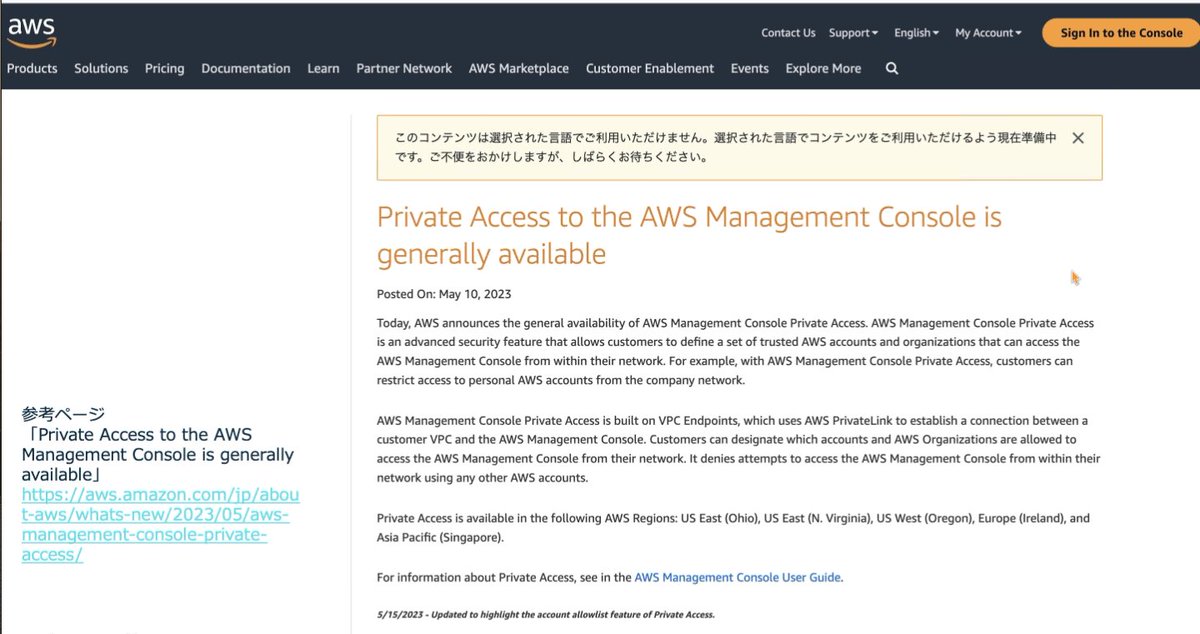Click the reference page title in the left note
The width and height of the screenshot is (1200, 634).
[x=158, y=454]
